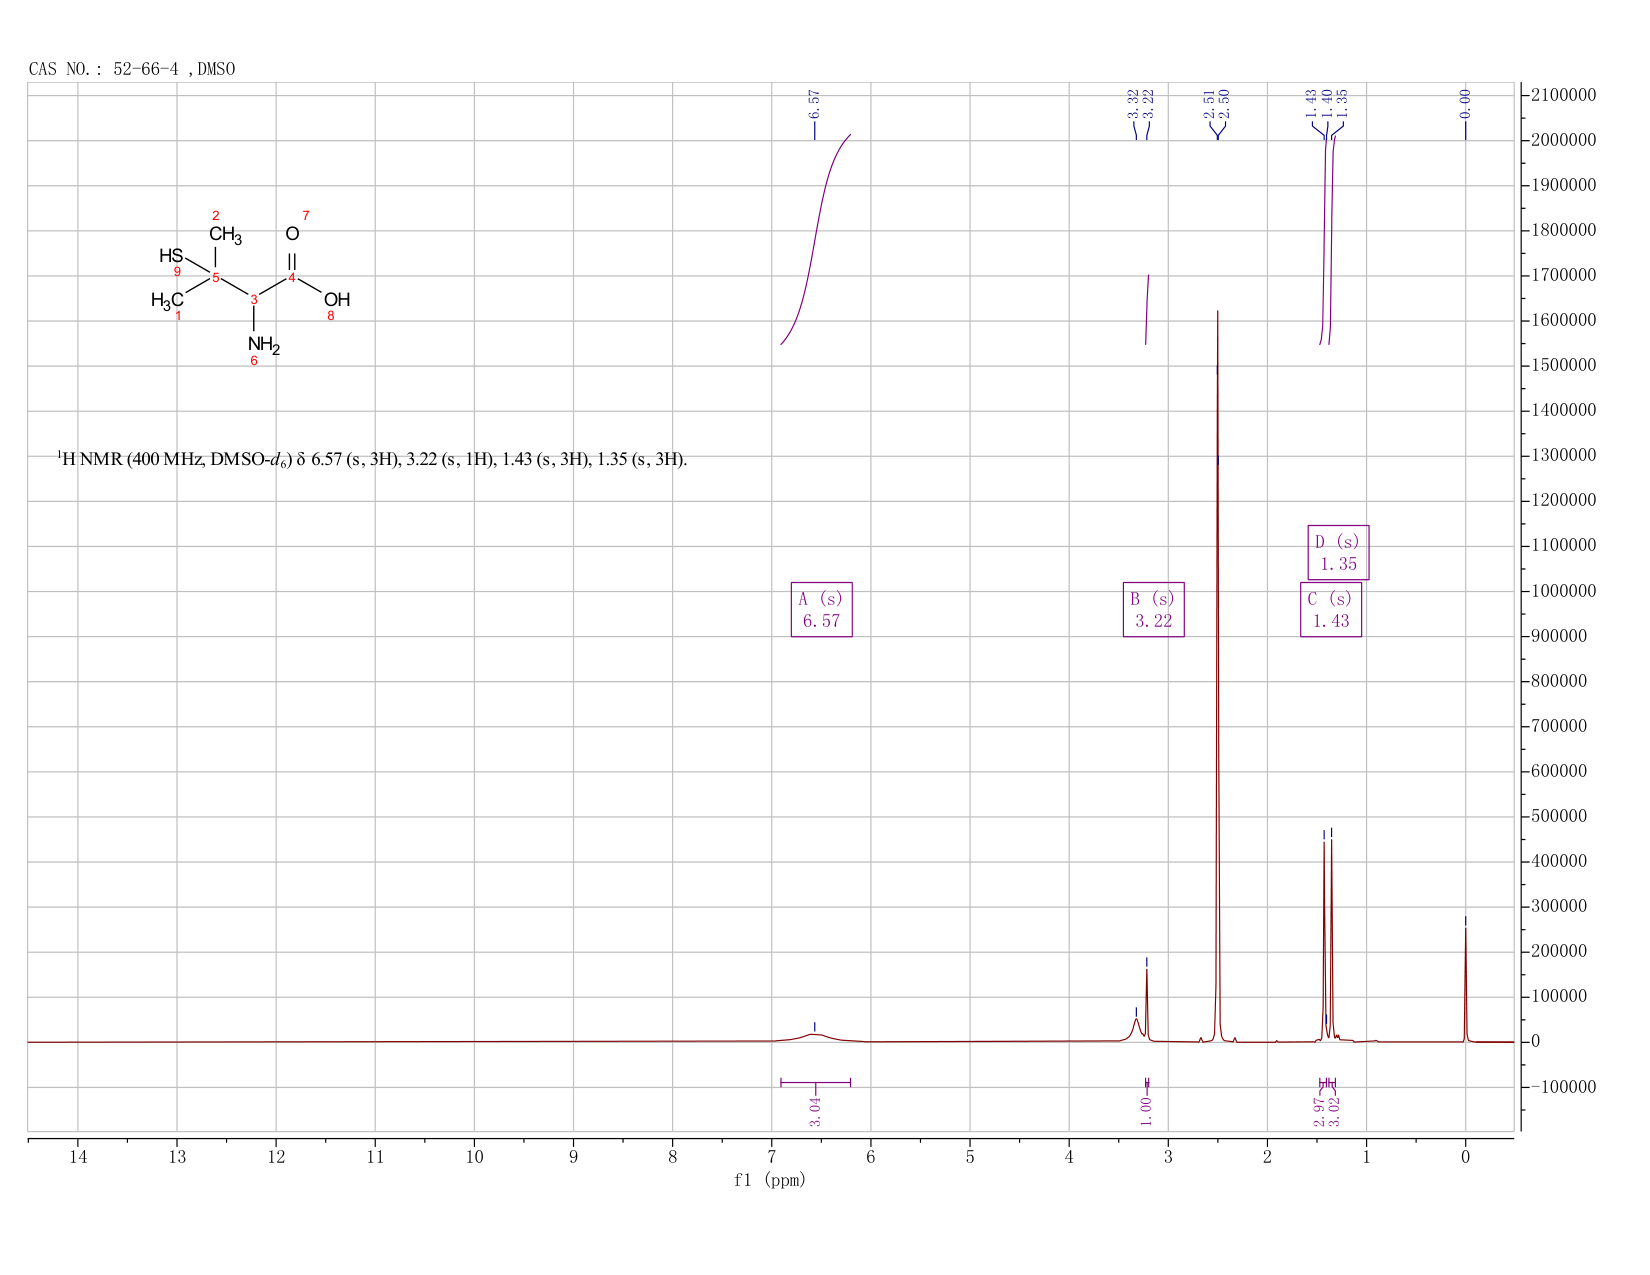The height and width of the screenshot is (1275, 1650).
Task: Click atom number 3 in the structure
Action: (x=254, y=299)
